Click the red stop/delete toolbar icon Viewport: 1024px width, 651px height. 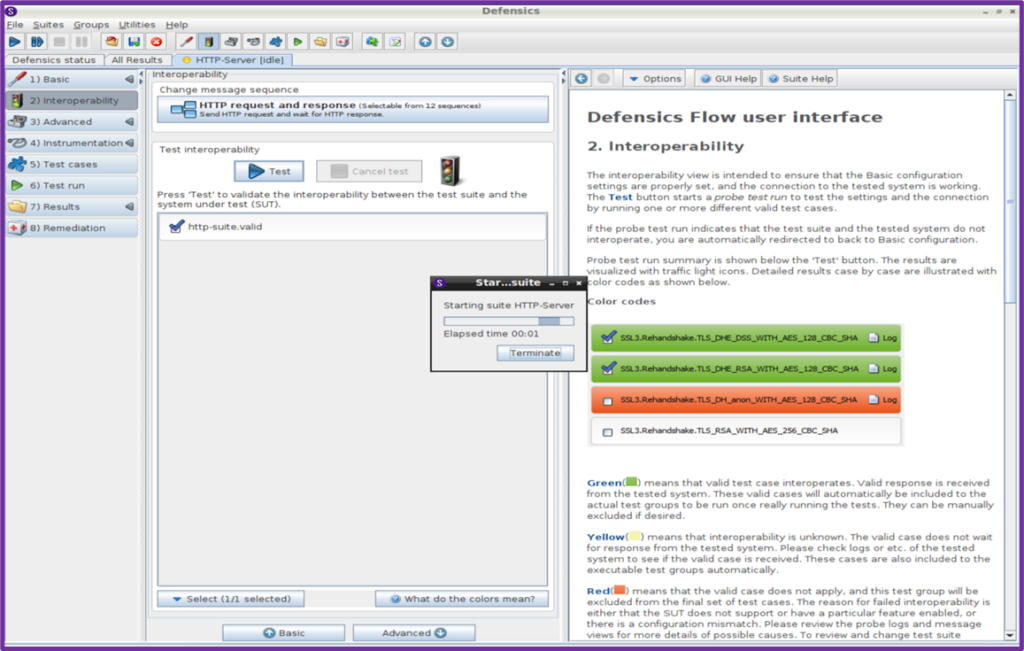pyautogui.click(x=156, y=42)
